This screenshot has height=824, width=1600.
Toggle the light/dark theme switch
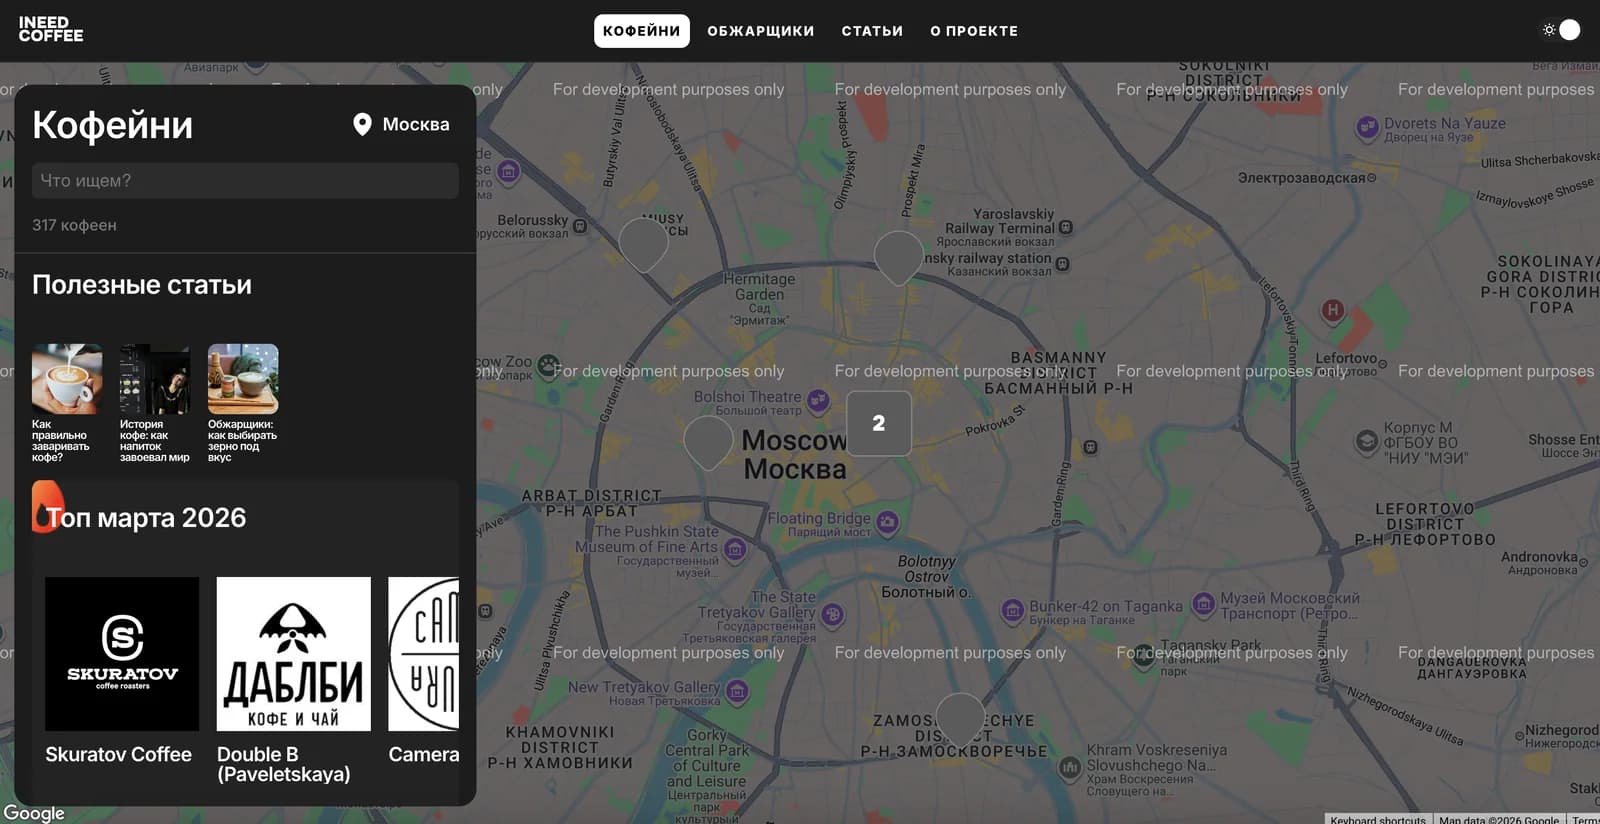click(x=1561, y=30)
